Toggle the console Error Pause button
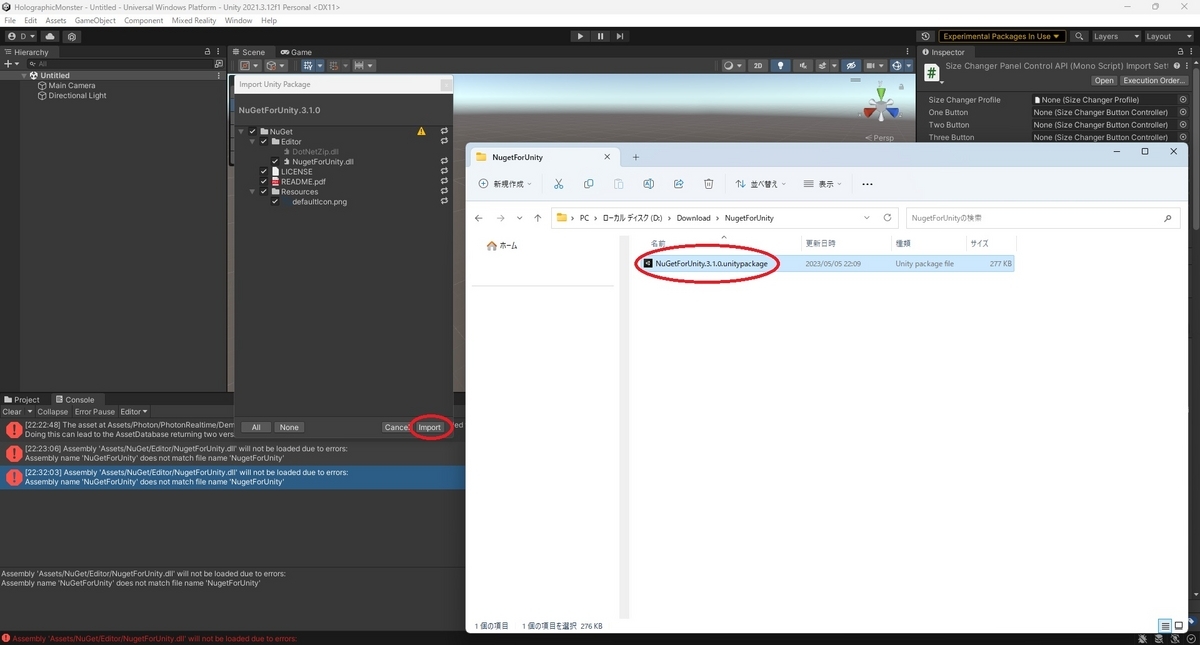Image resolution: width=1200 pixels, height=645 pixels. 95,411
